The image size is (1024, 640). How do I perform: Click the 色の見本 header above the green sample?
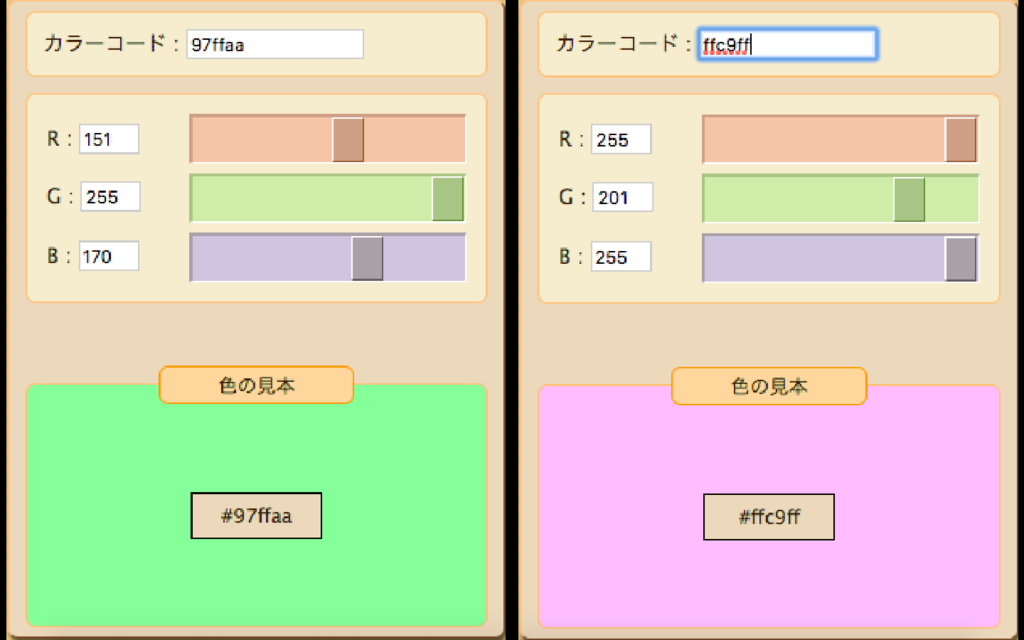pos(257,385)
